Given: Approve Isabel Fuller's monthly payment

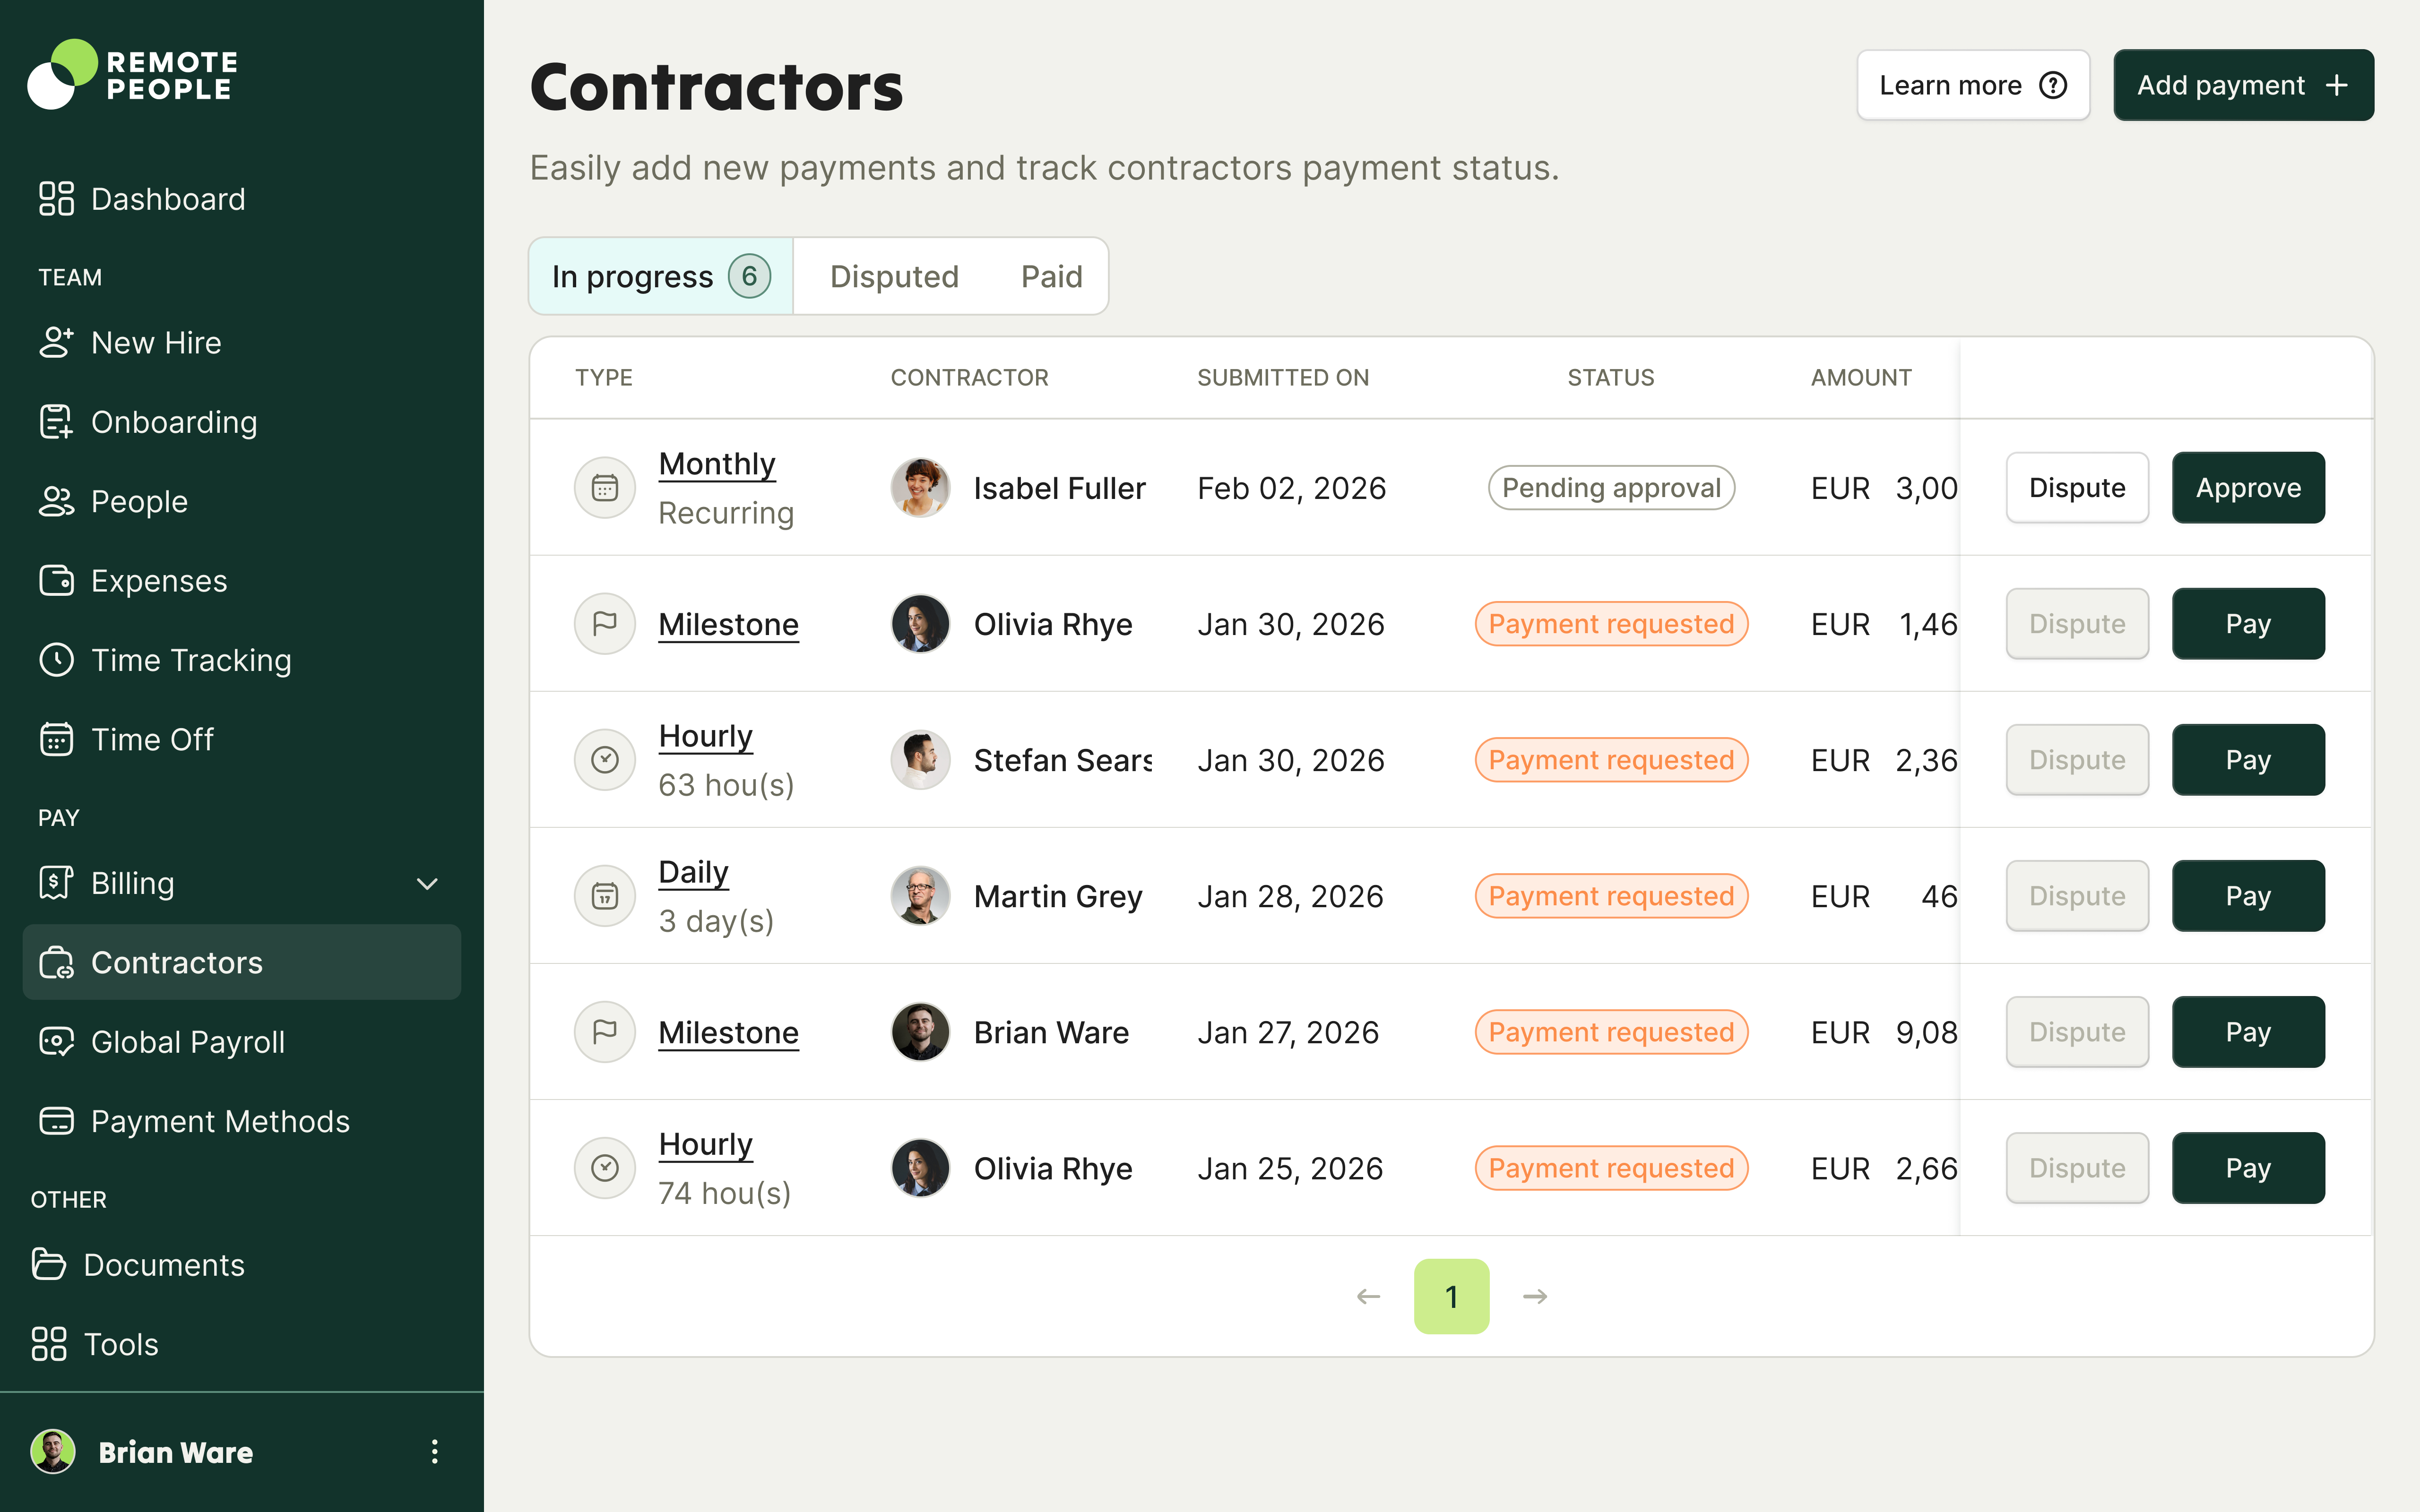Looking at the screenshot, I should (x=2247, y=488).
